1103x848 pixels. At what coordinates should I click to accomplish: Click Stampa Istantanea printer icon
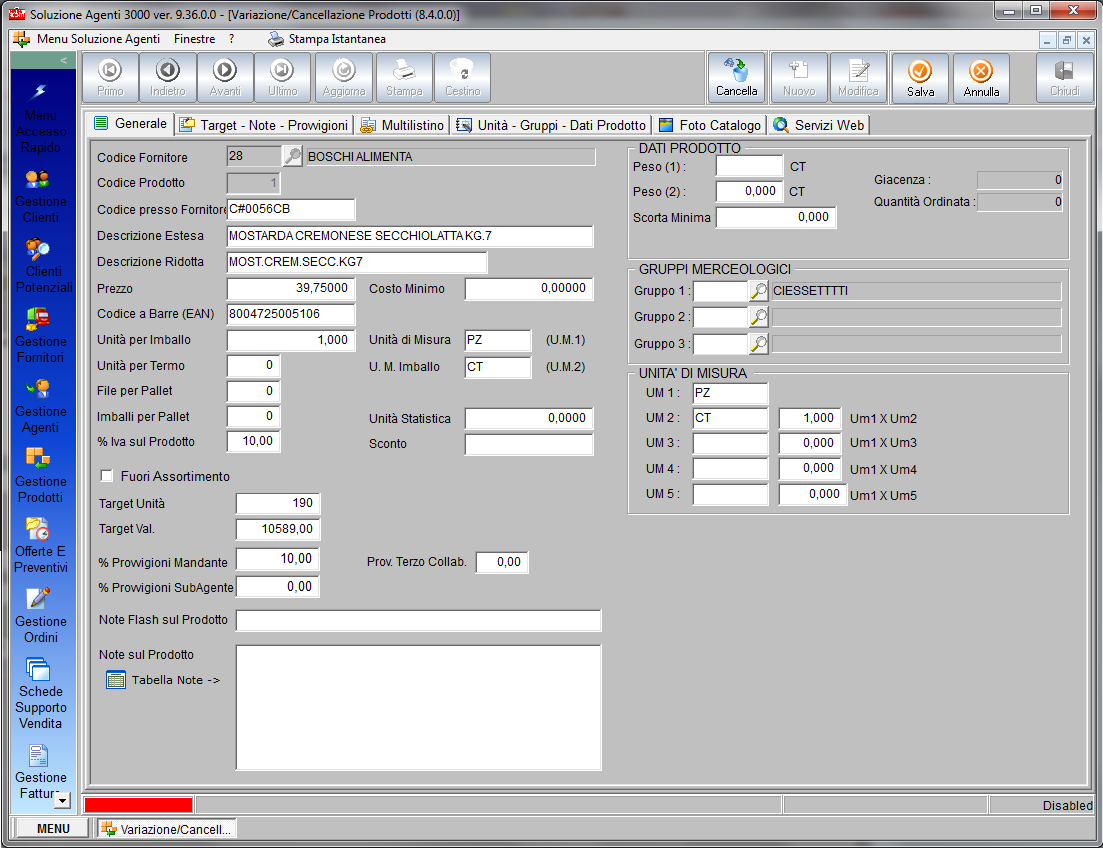click(x=276, y=39)
